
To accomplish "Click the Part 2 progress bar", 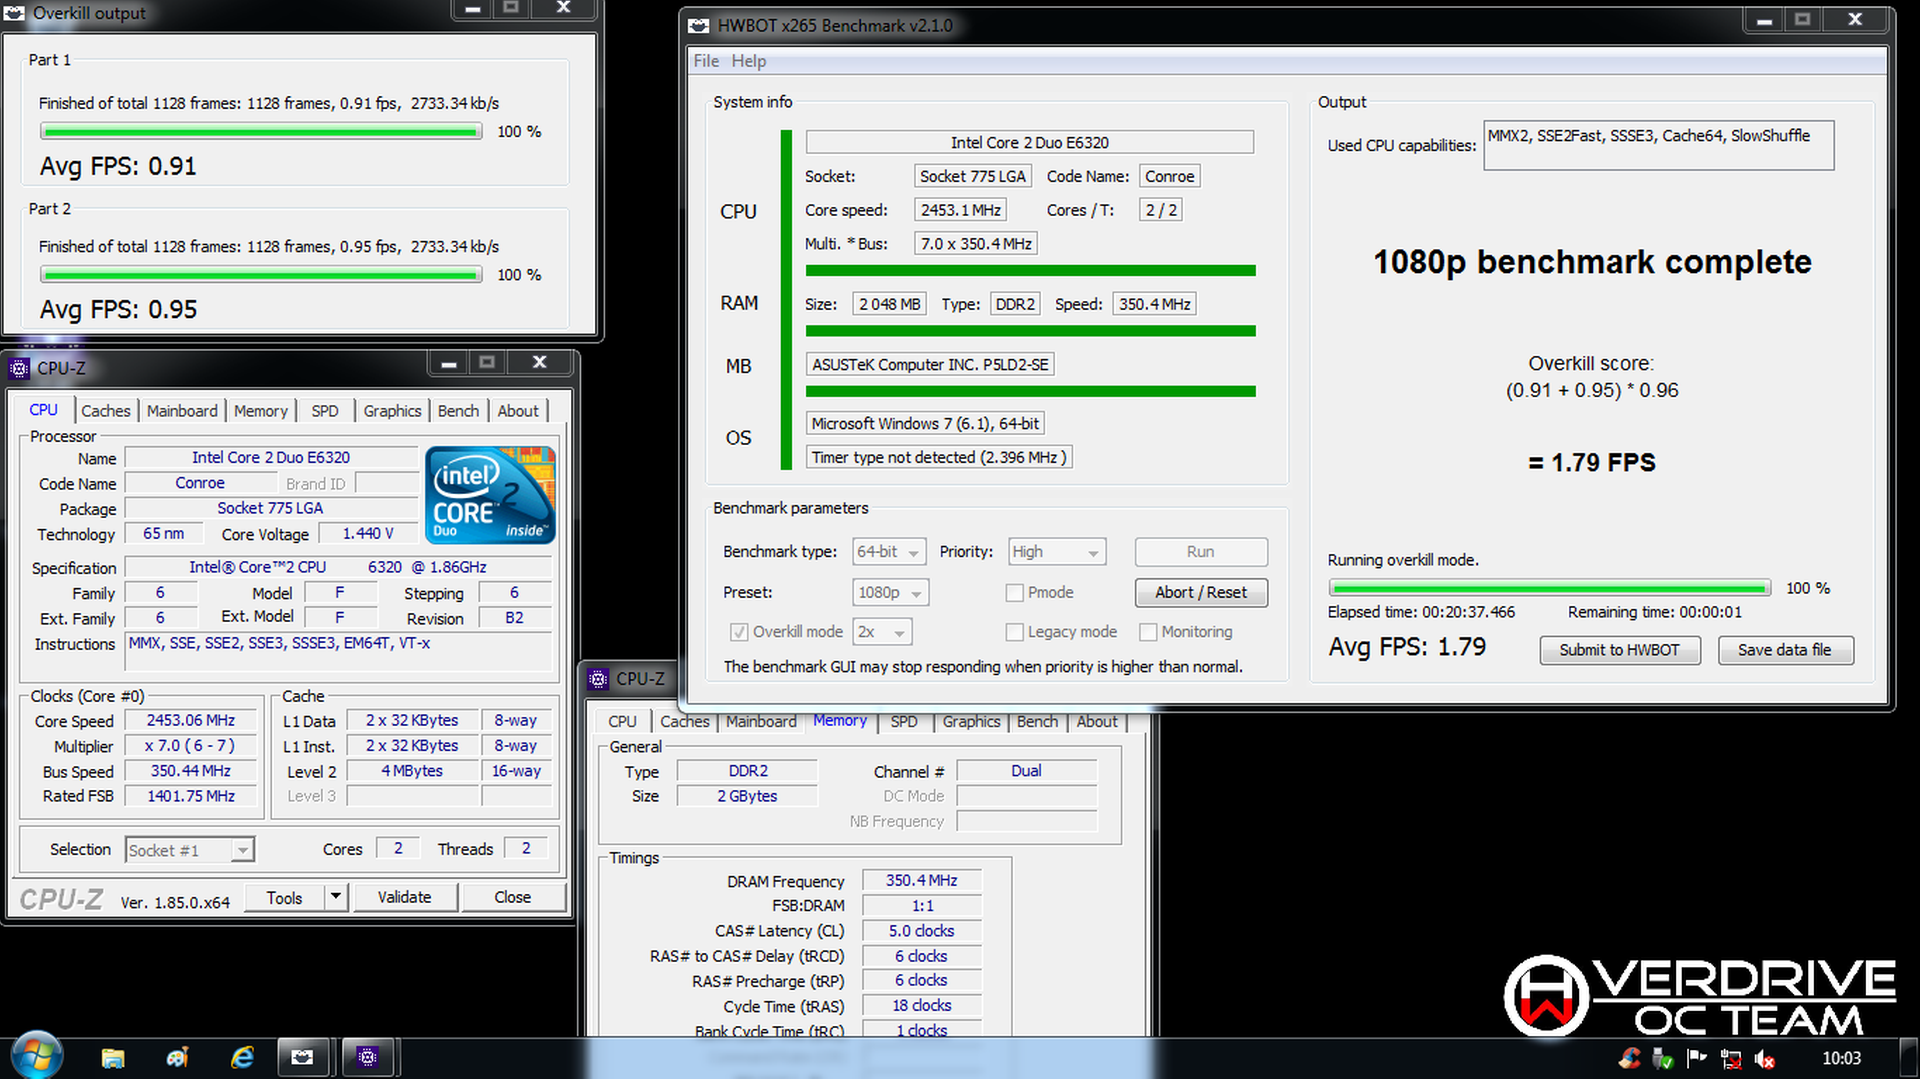I will coord(261,275).
